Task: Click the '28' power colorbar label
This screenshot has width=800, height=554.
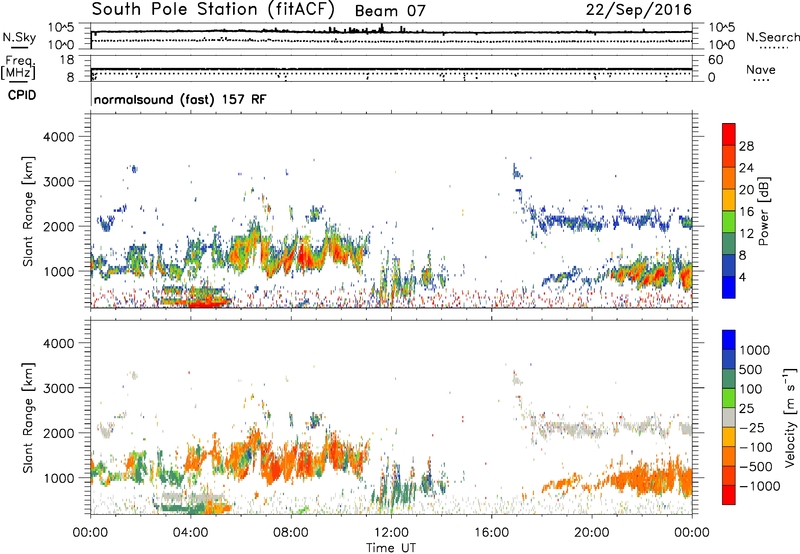Action: (x=746, y=146)
